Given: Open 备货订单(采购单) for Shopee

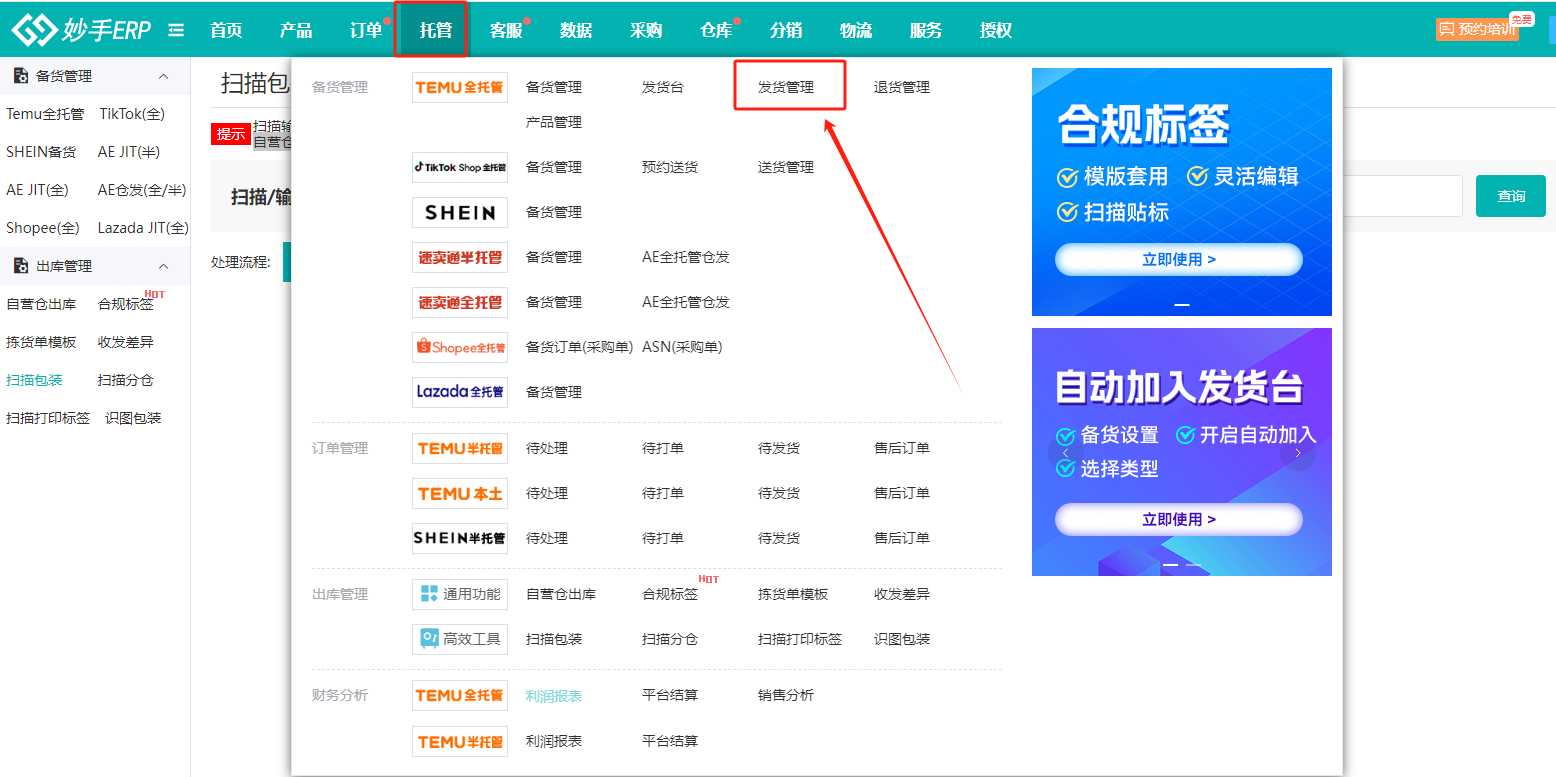Looking at the screenshot, I should pyautogui.click(x=580, y=347).
